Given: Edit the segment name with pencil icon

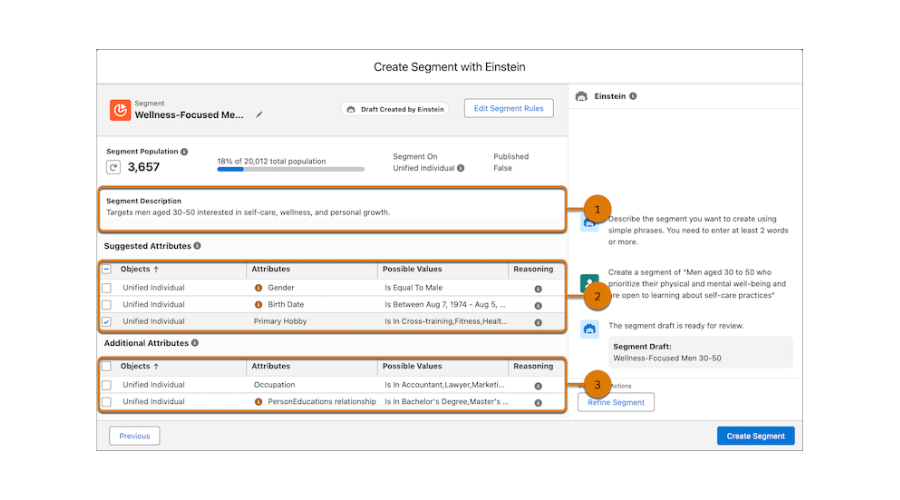Looking at the screenshot, I should click(x=259, y=115).
